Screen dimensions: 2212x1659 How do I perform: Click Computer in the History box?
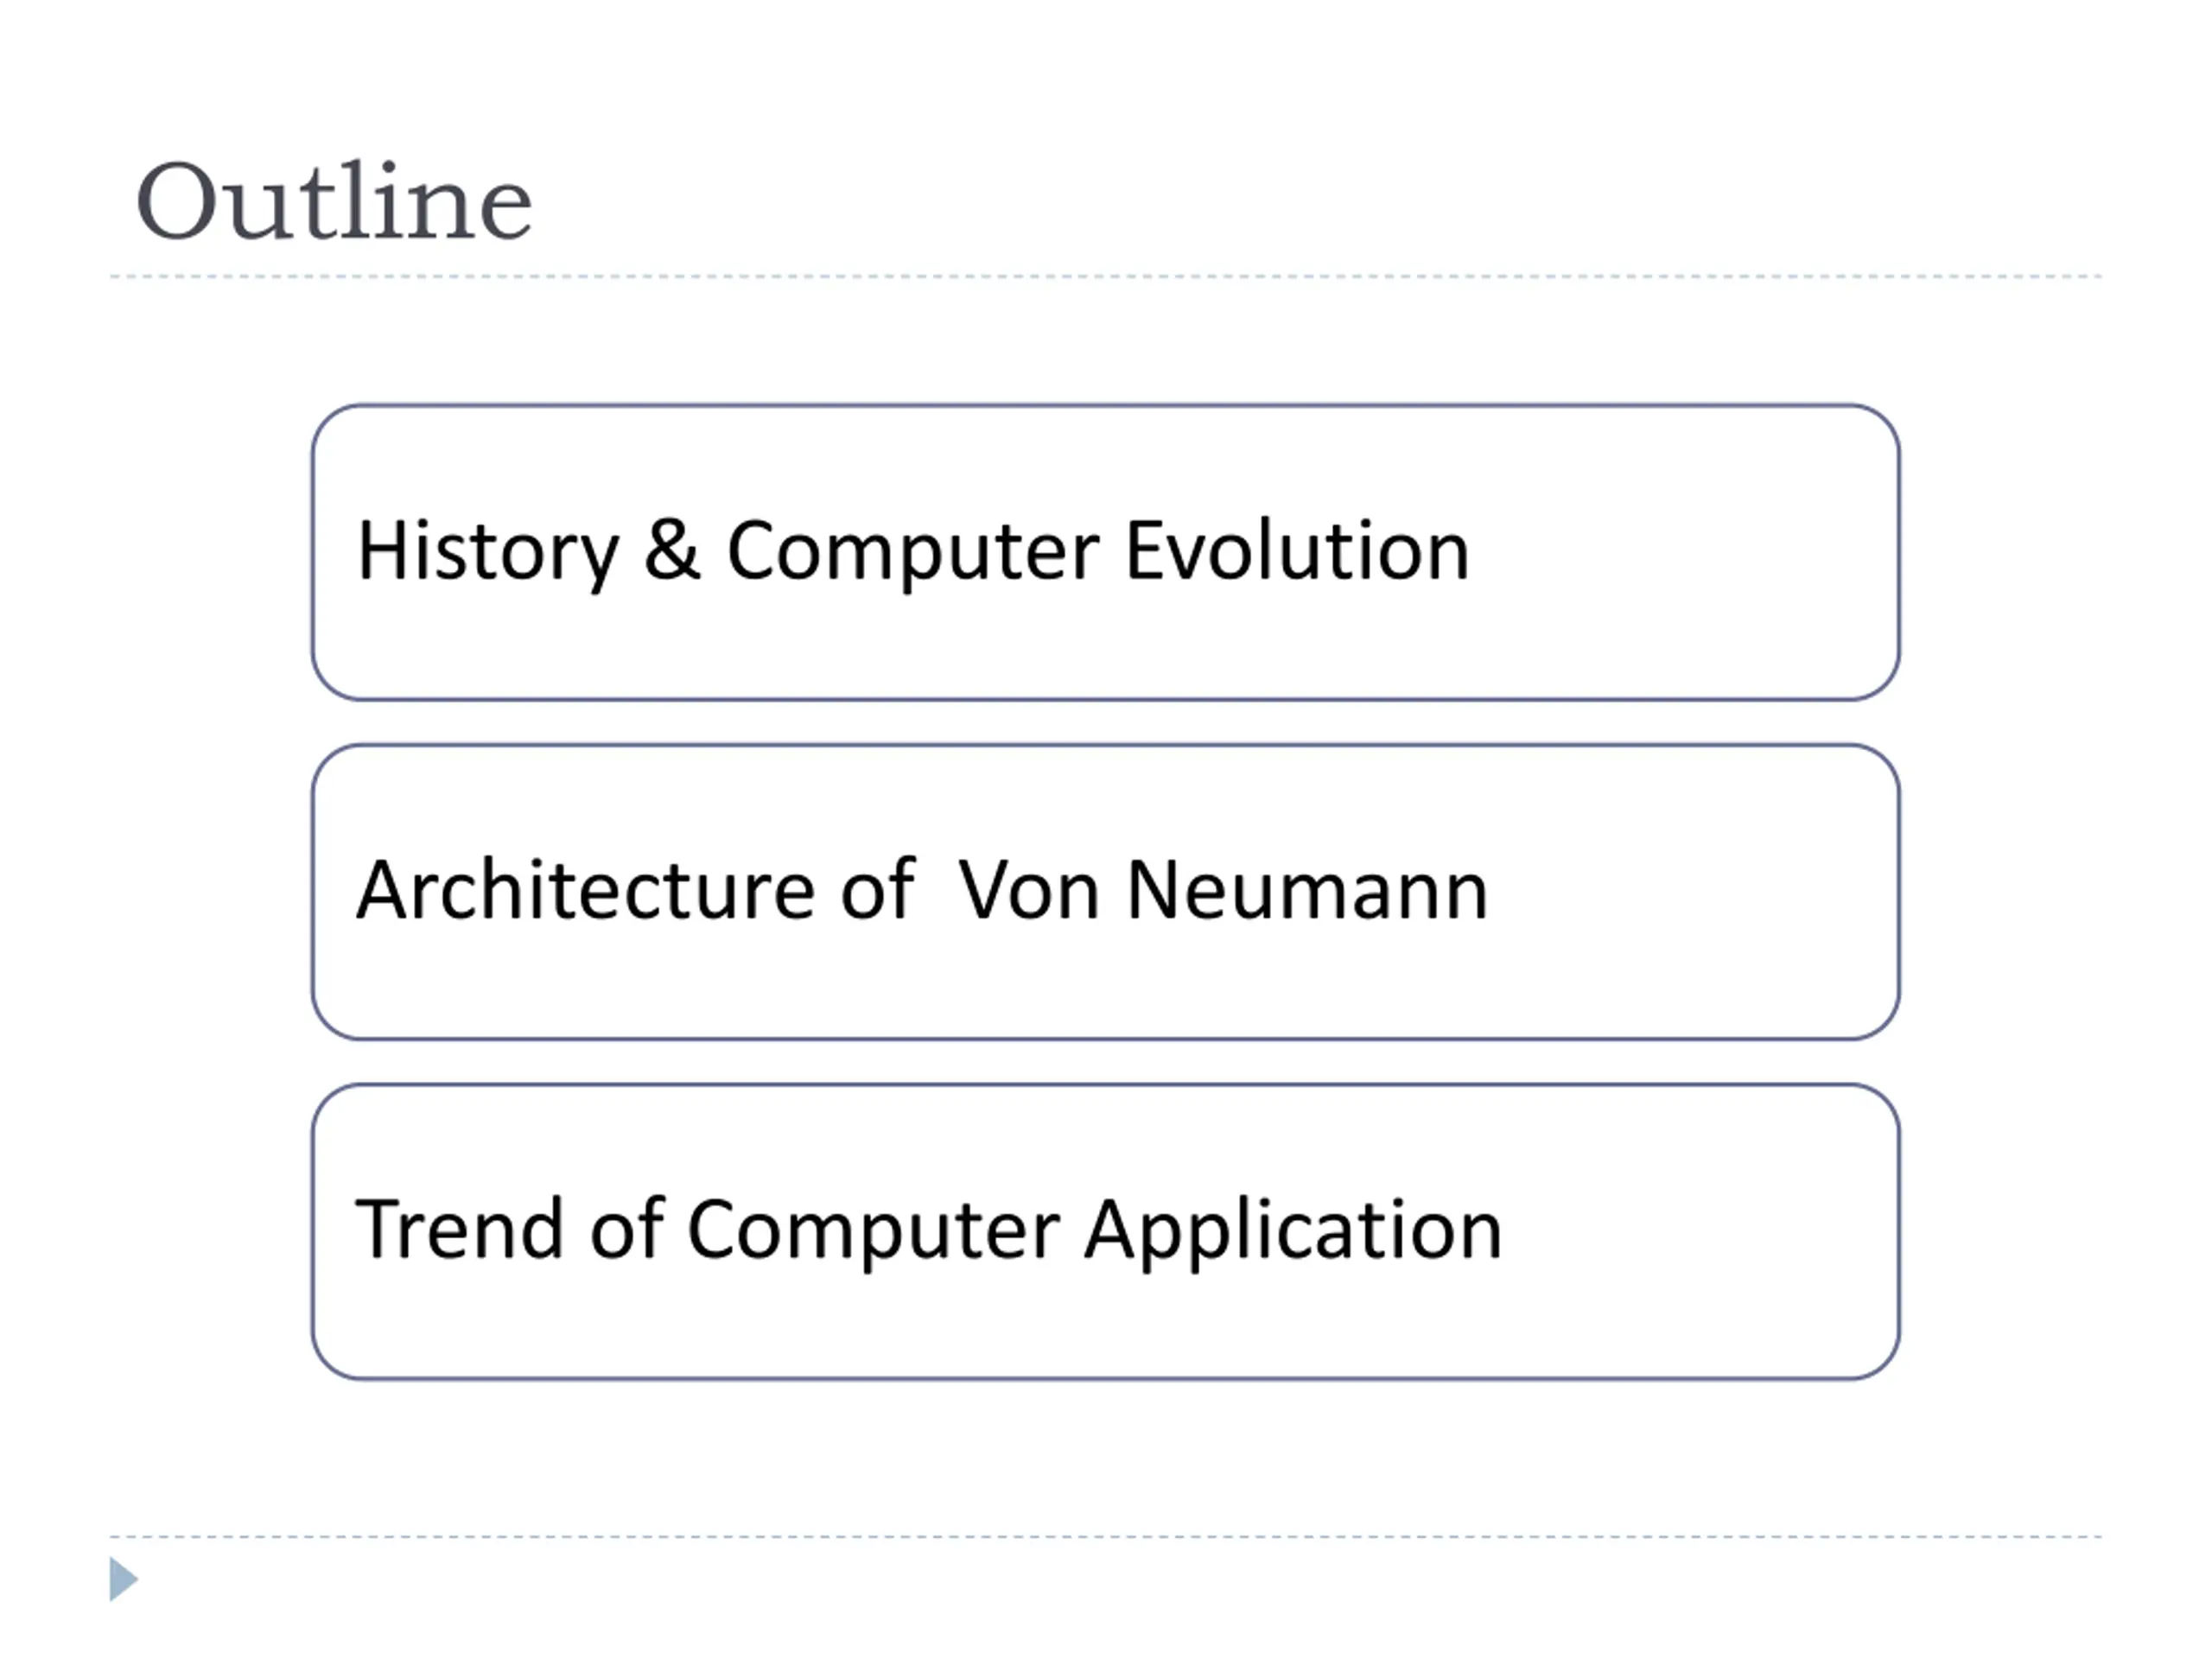tap(913, 552)
